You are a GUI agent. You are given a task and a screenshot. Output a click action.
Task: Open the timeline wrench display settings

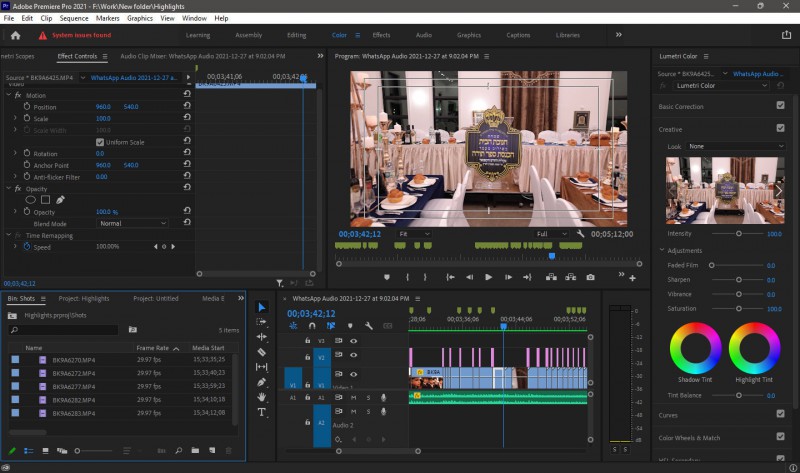click(x=369, y=326)
